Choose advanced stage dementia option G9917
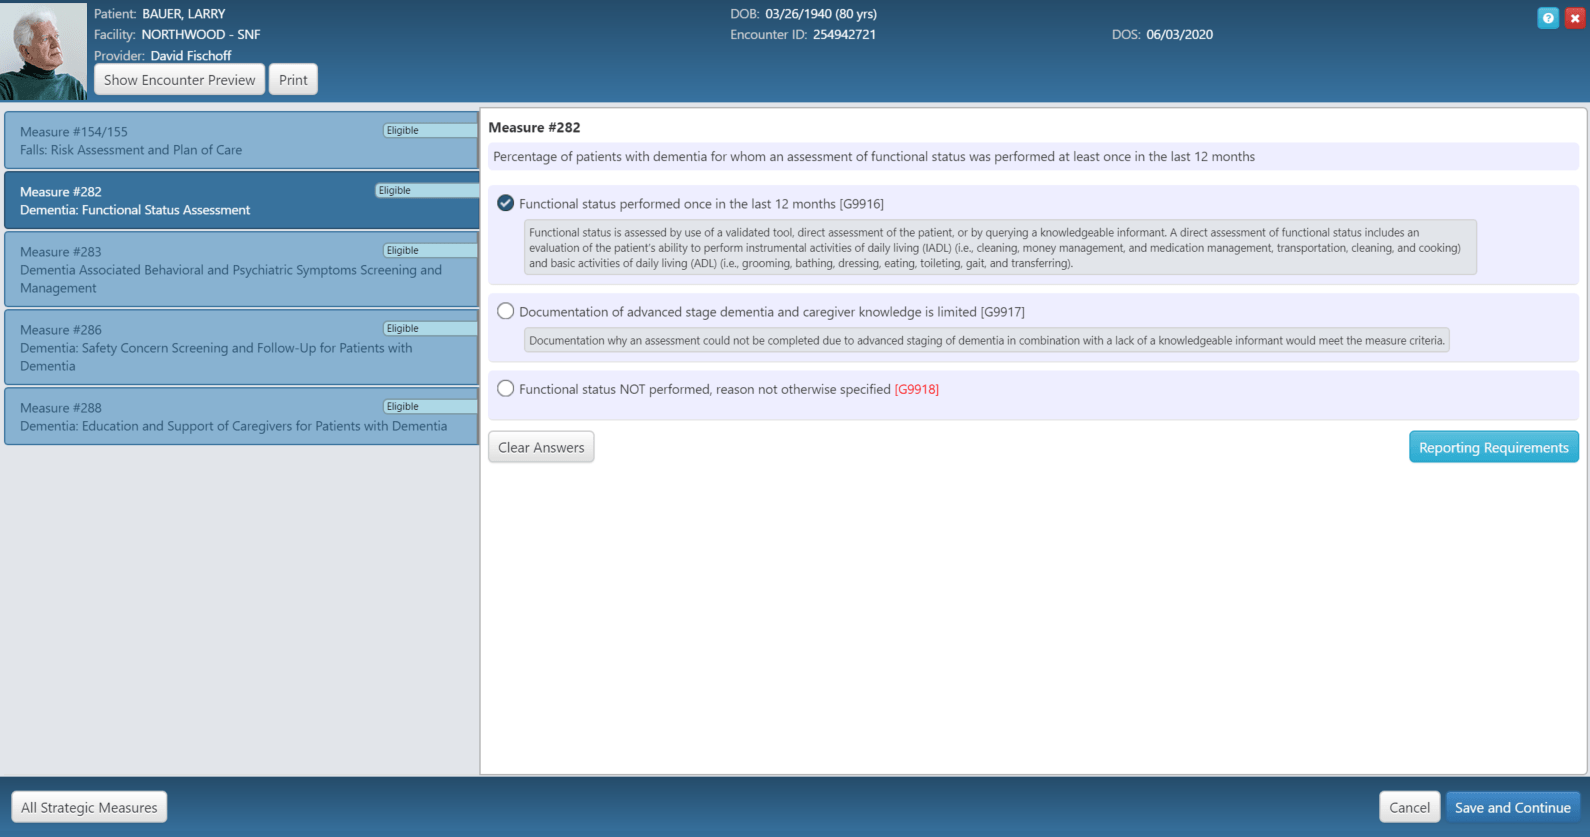 pos(506,311)
